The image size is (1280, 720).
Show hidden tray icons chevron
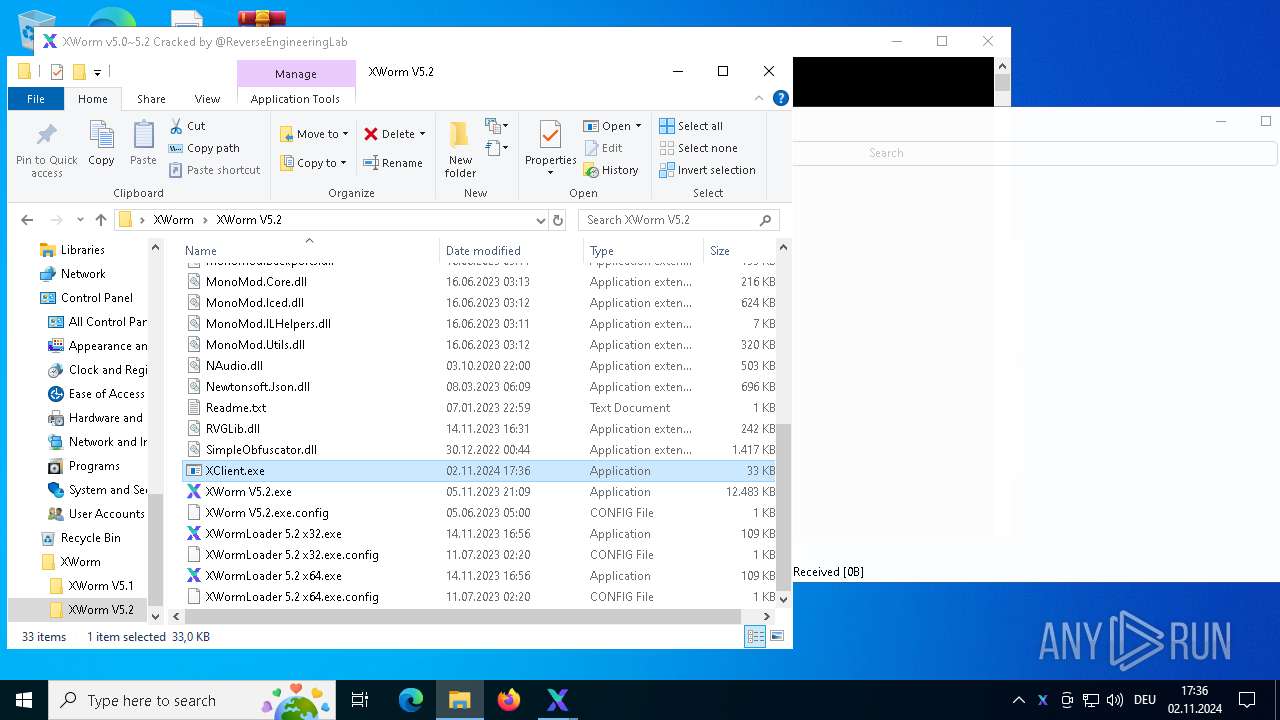pos(1019,700)
